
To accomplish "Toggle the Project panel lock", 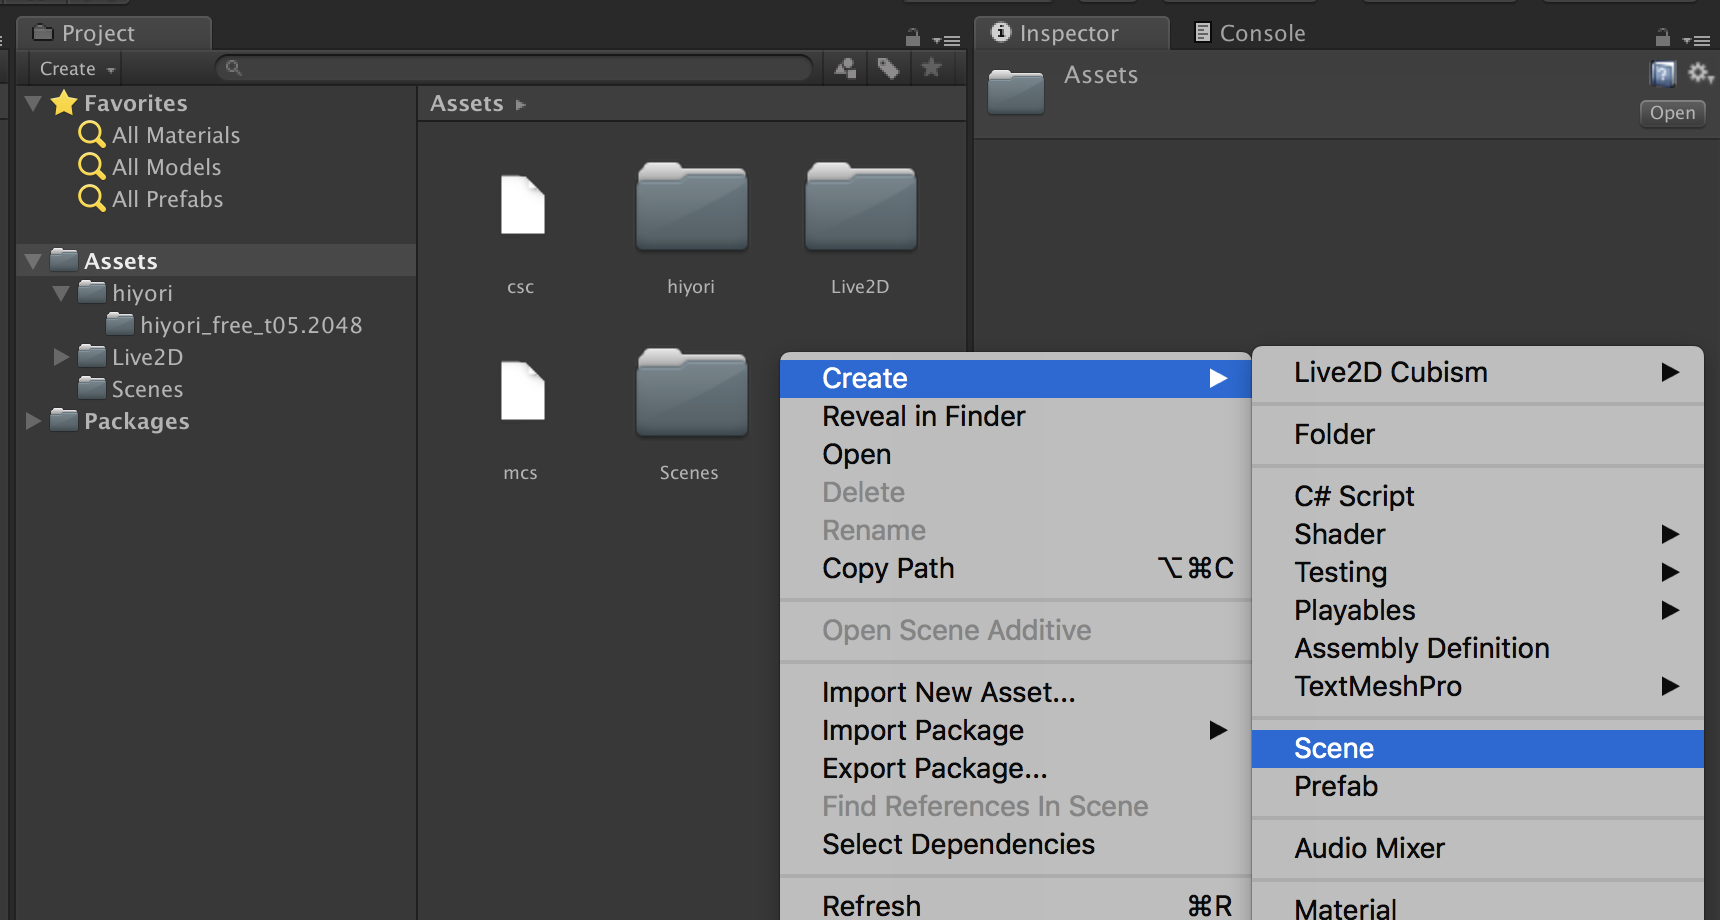I will click(912, 39).
